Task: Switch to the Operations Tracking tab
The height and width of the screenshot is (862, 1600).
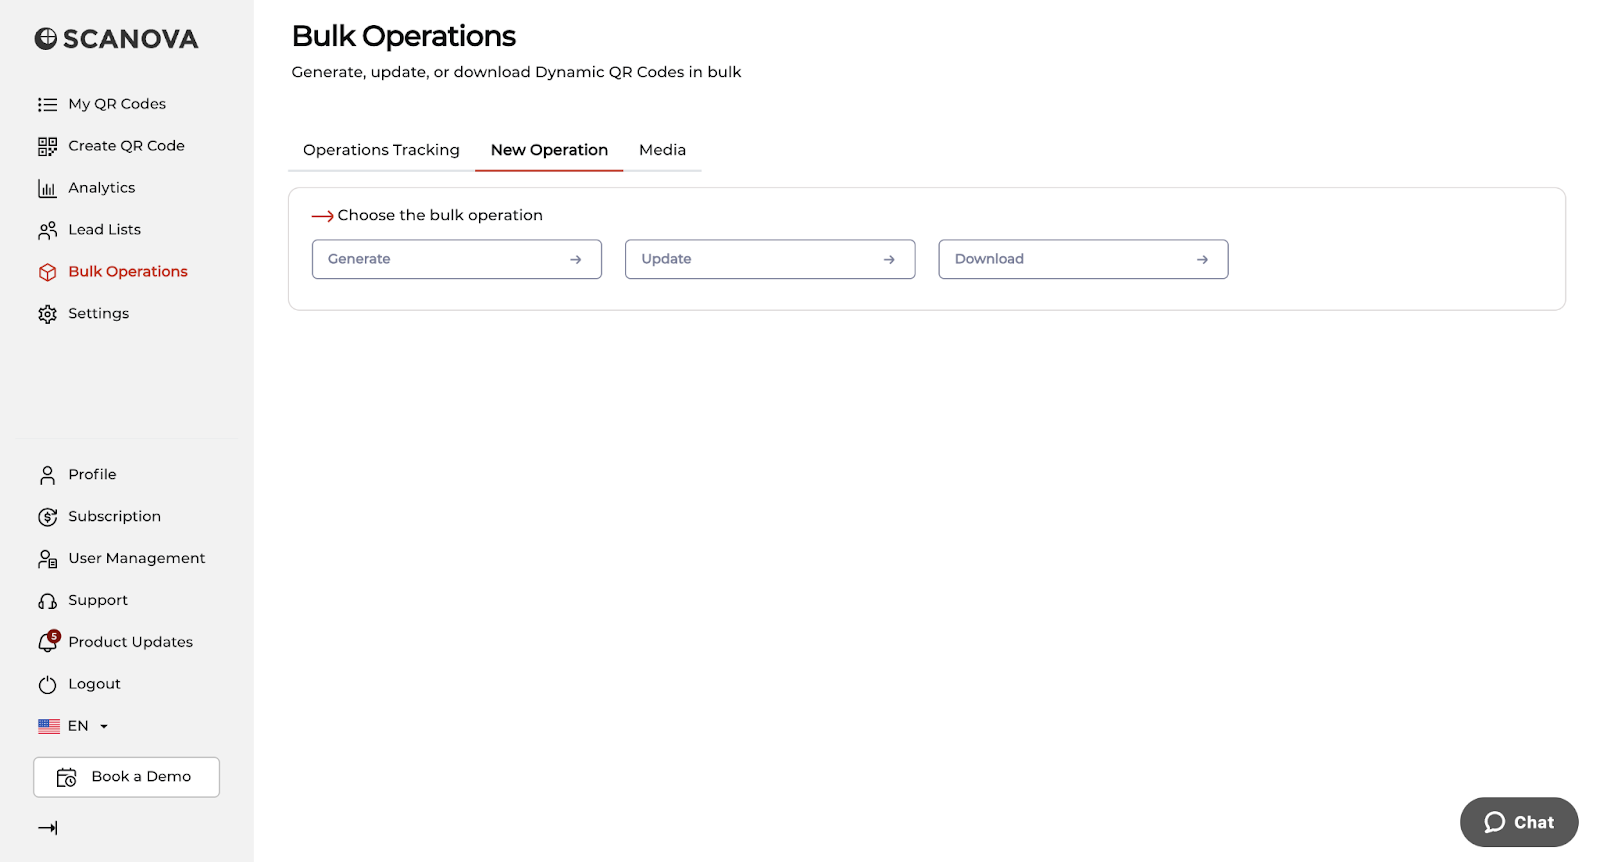Action: [381, 150]
